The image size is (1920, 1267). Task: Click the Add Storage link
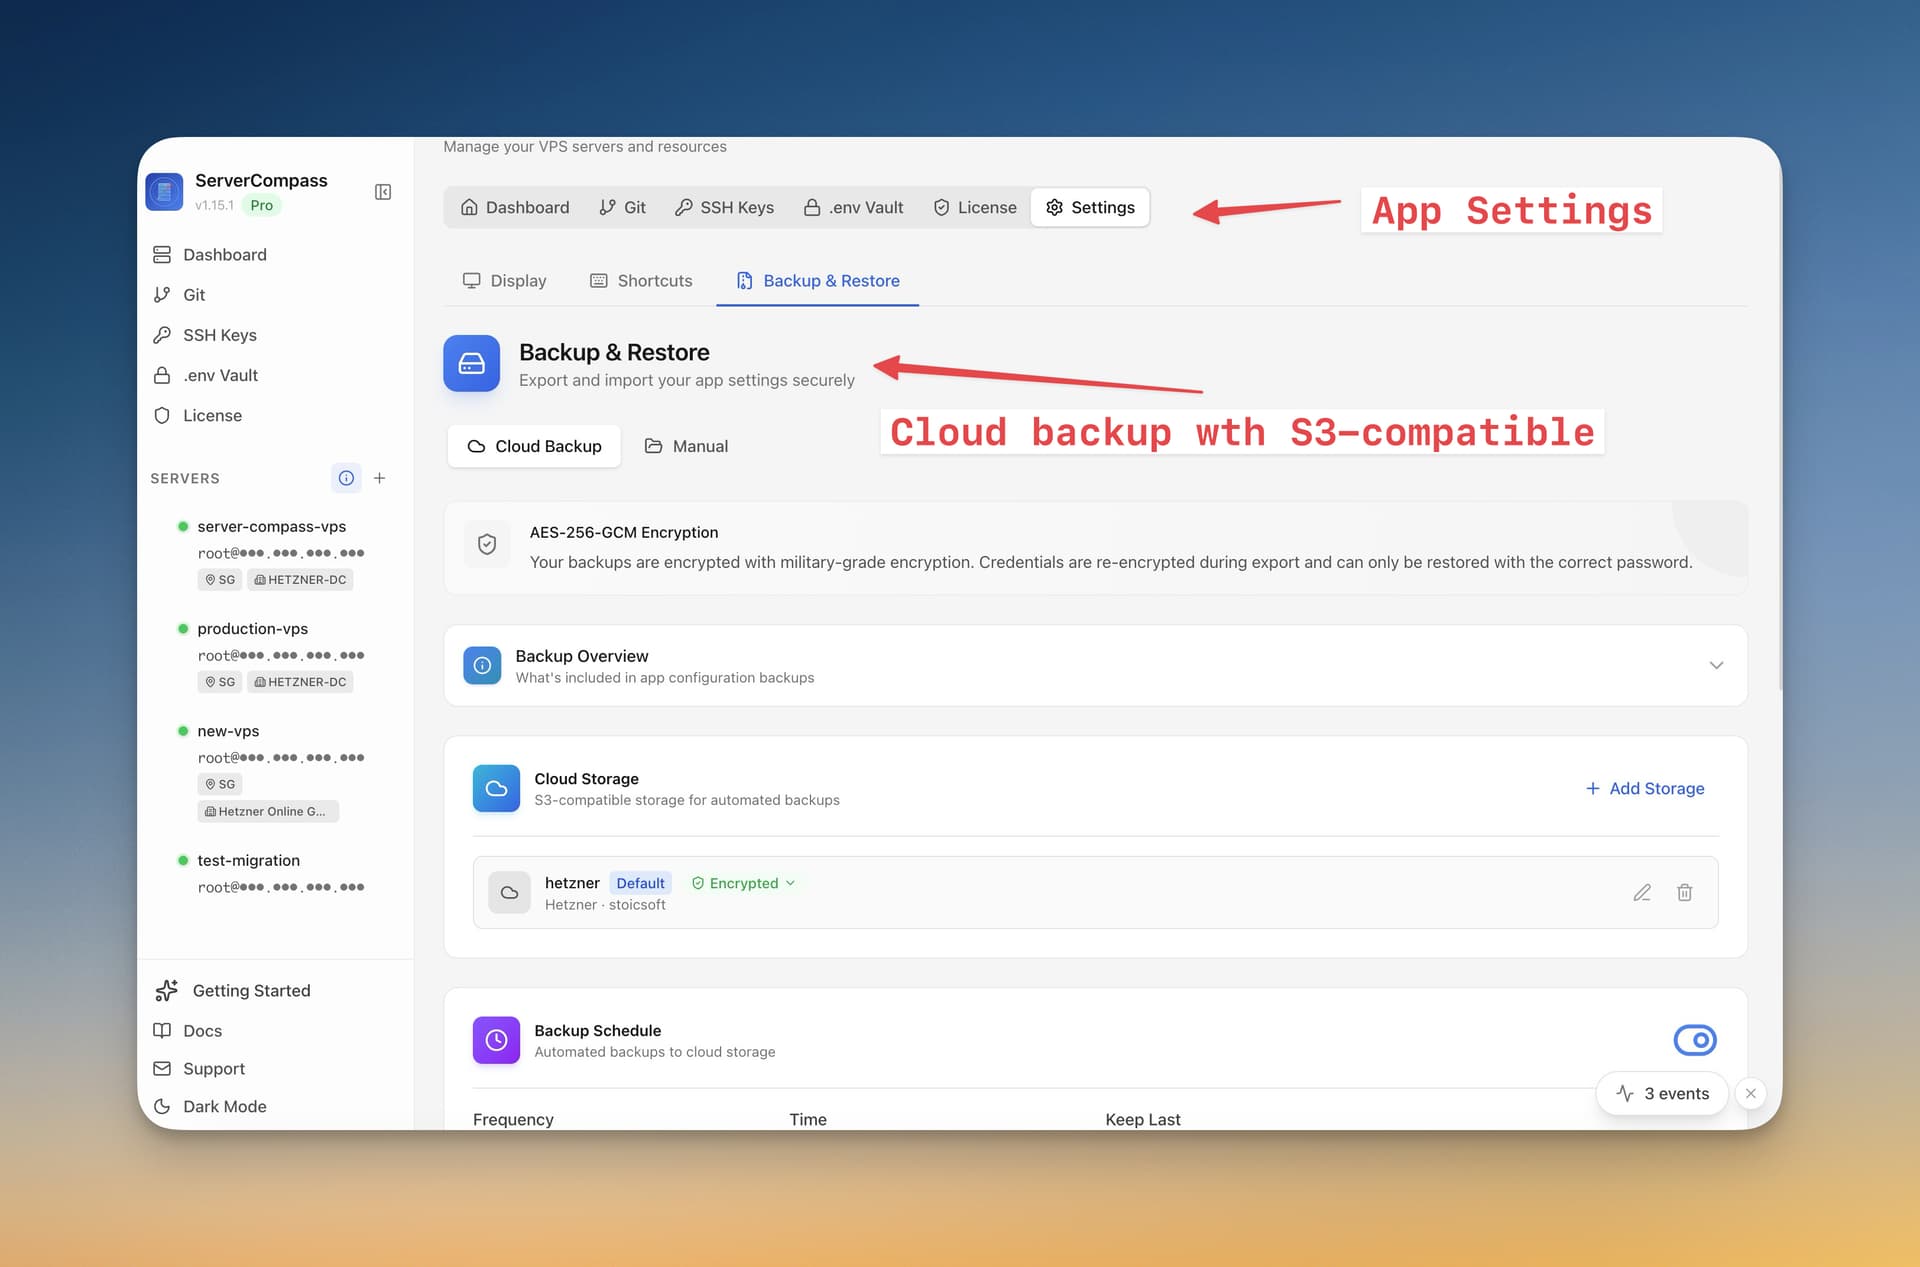(1645, 788)
